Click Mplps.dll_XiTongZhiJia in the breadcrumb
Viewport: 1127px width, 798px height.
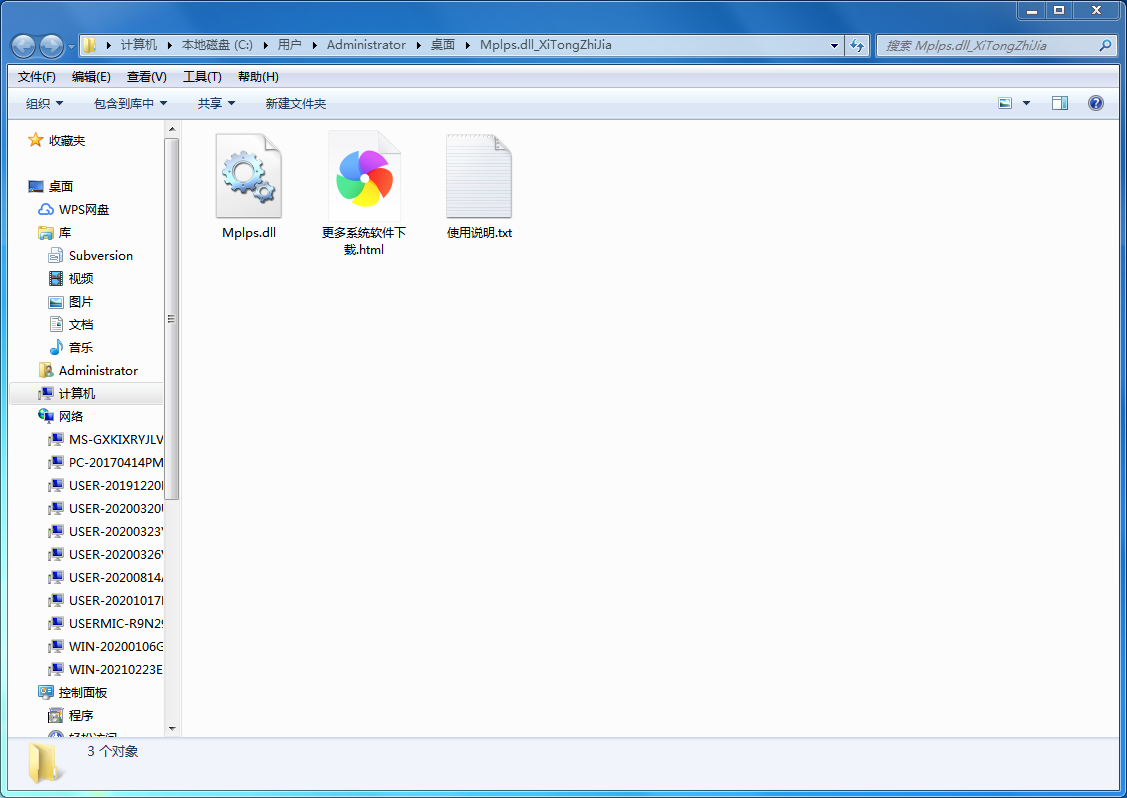click(x=546, y=45)
